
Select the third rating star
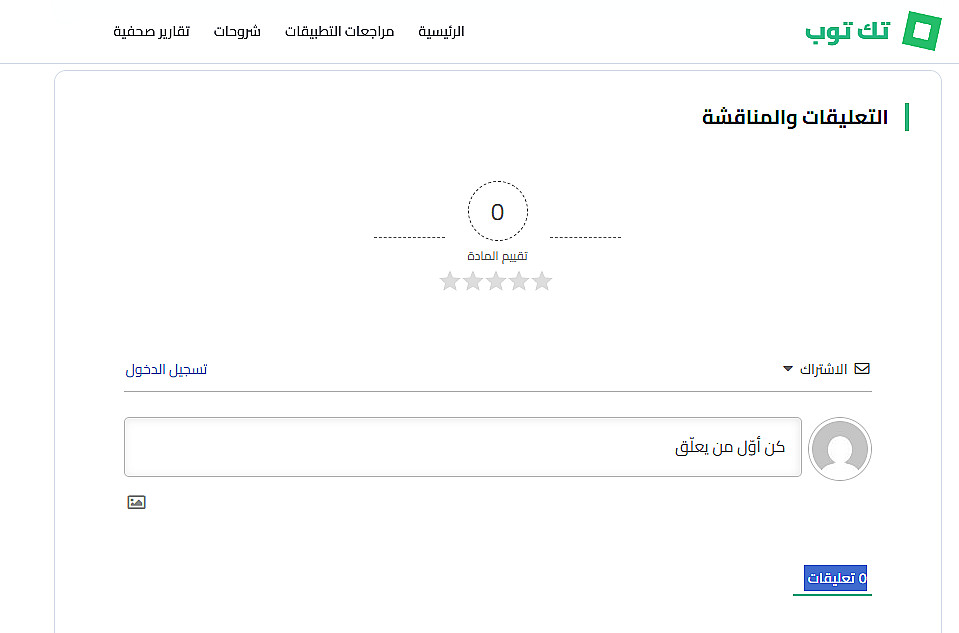[496, 281]
